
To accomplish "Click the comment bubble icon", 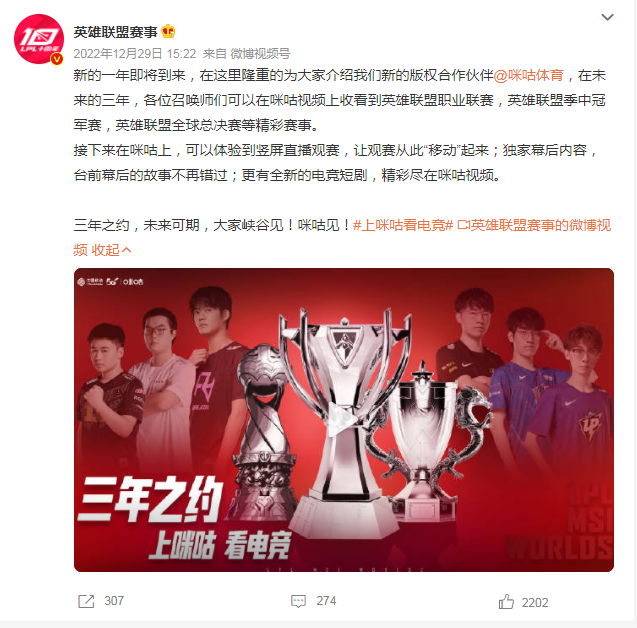I will click(298, 601).
